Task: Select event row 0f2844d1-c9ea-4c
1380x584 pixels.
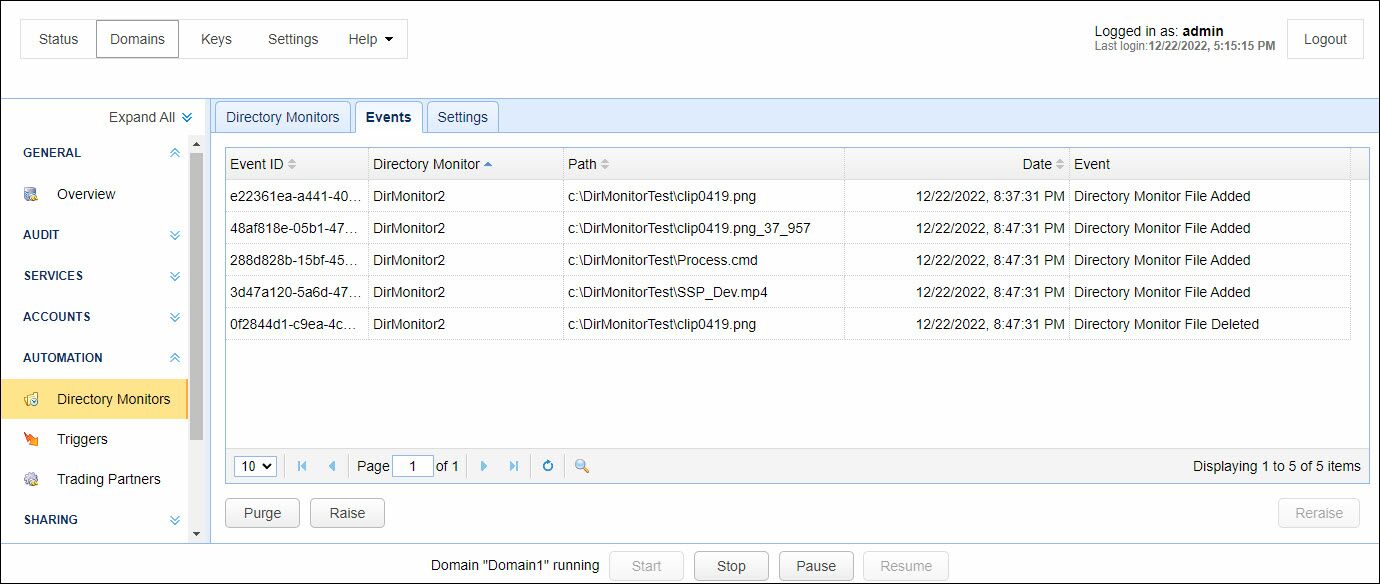Action: point(788,324)
